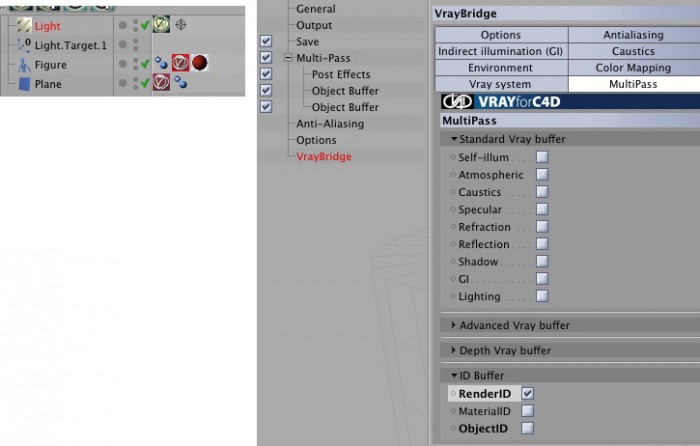Enable the Self-illum buffer checkbox
This screenshot has height=446, width=700.
click(542, 157)
